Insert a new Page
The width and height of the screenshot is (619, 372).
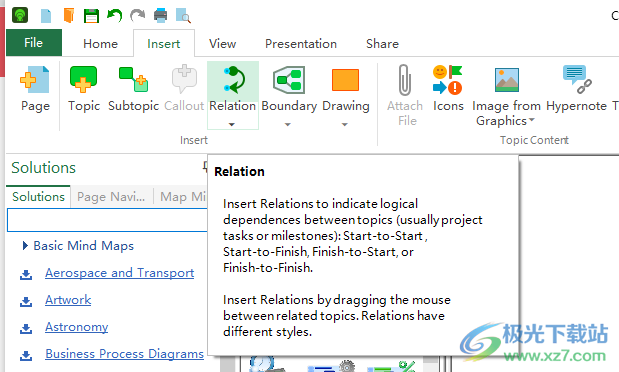(35, 89)
